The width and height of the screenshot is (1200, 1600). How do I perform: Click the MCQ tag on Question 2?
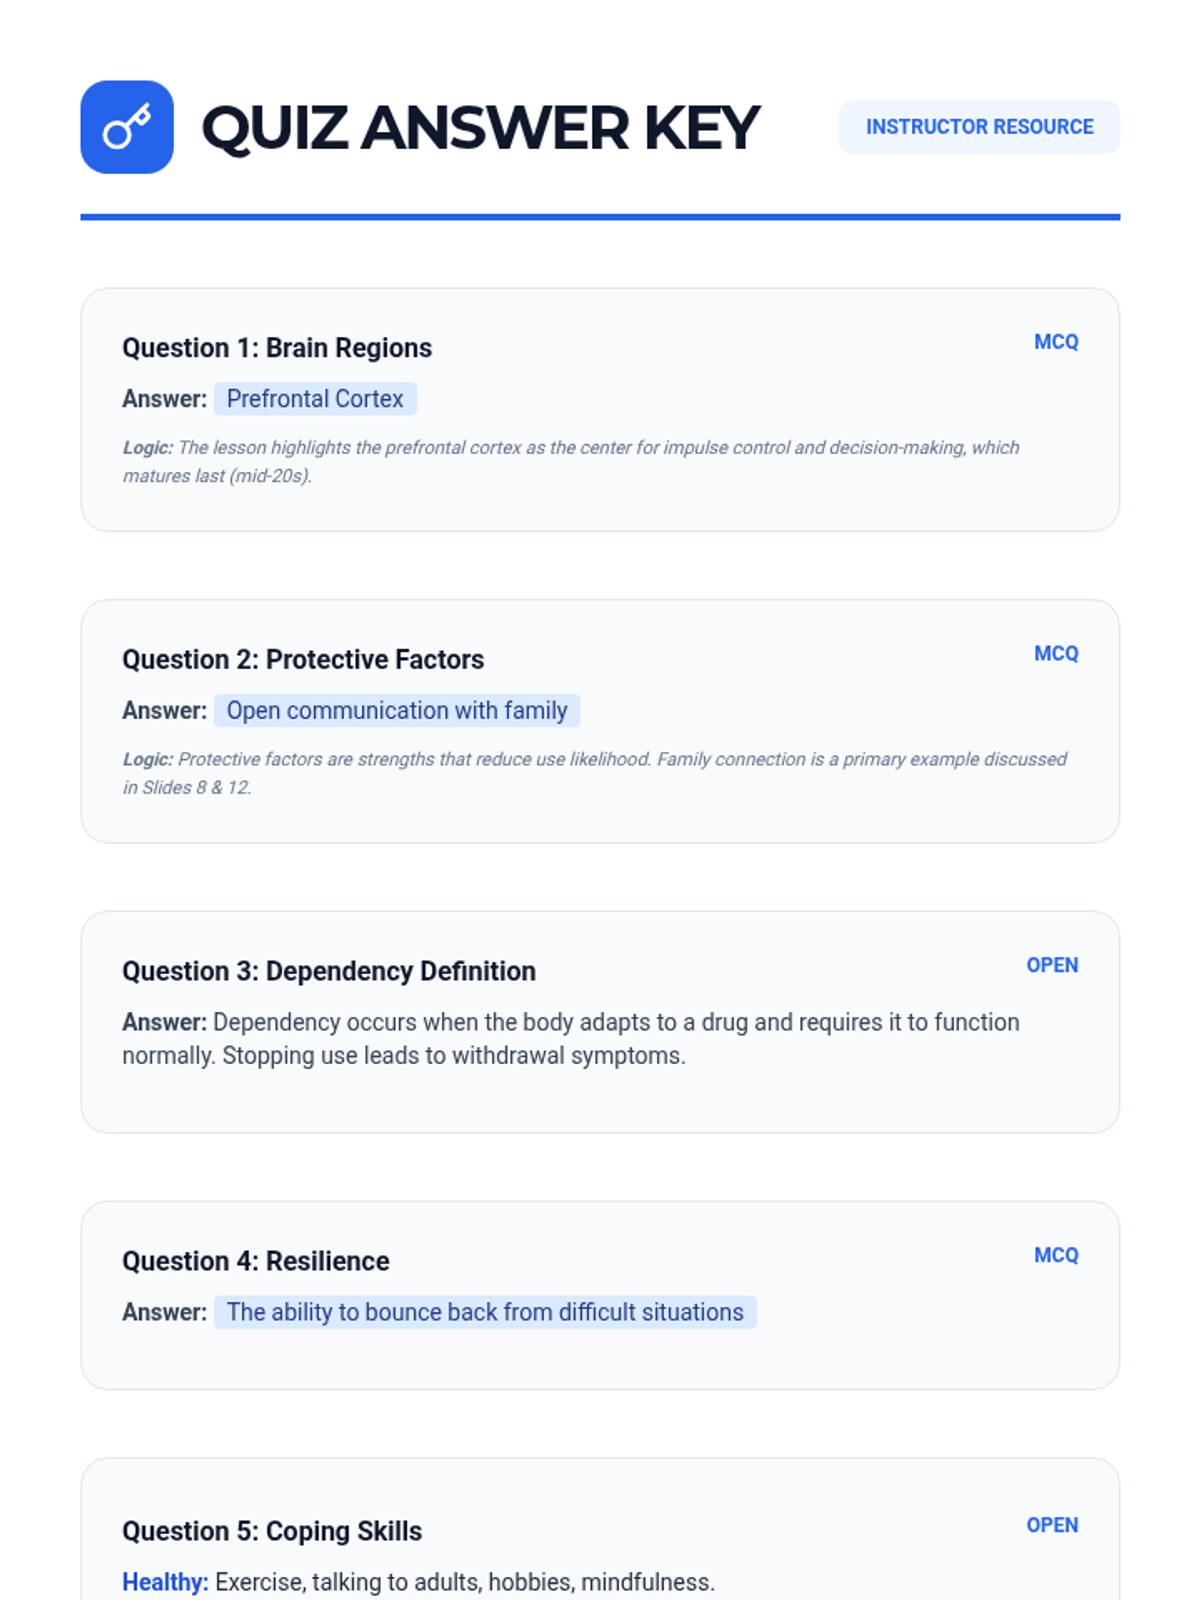coord(1056,654)
